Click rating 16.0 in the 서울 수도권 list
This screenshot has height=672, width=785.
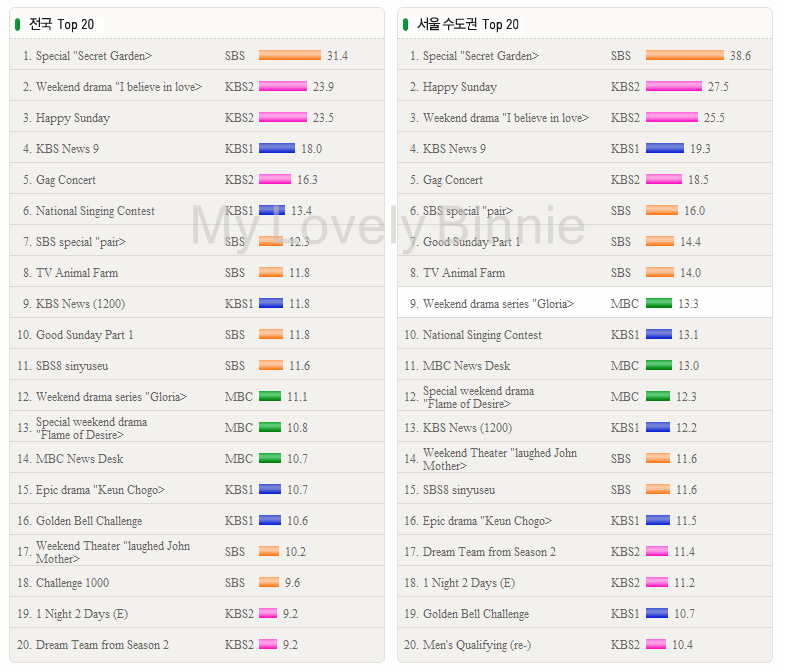click(x=694, y=211)
